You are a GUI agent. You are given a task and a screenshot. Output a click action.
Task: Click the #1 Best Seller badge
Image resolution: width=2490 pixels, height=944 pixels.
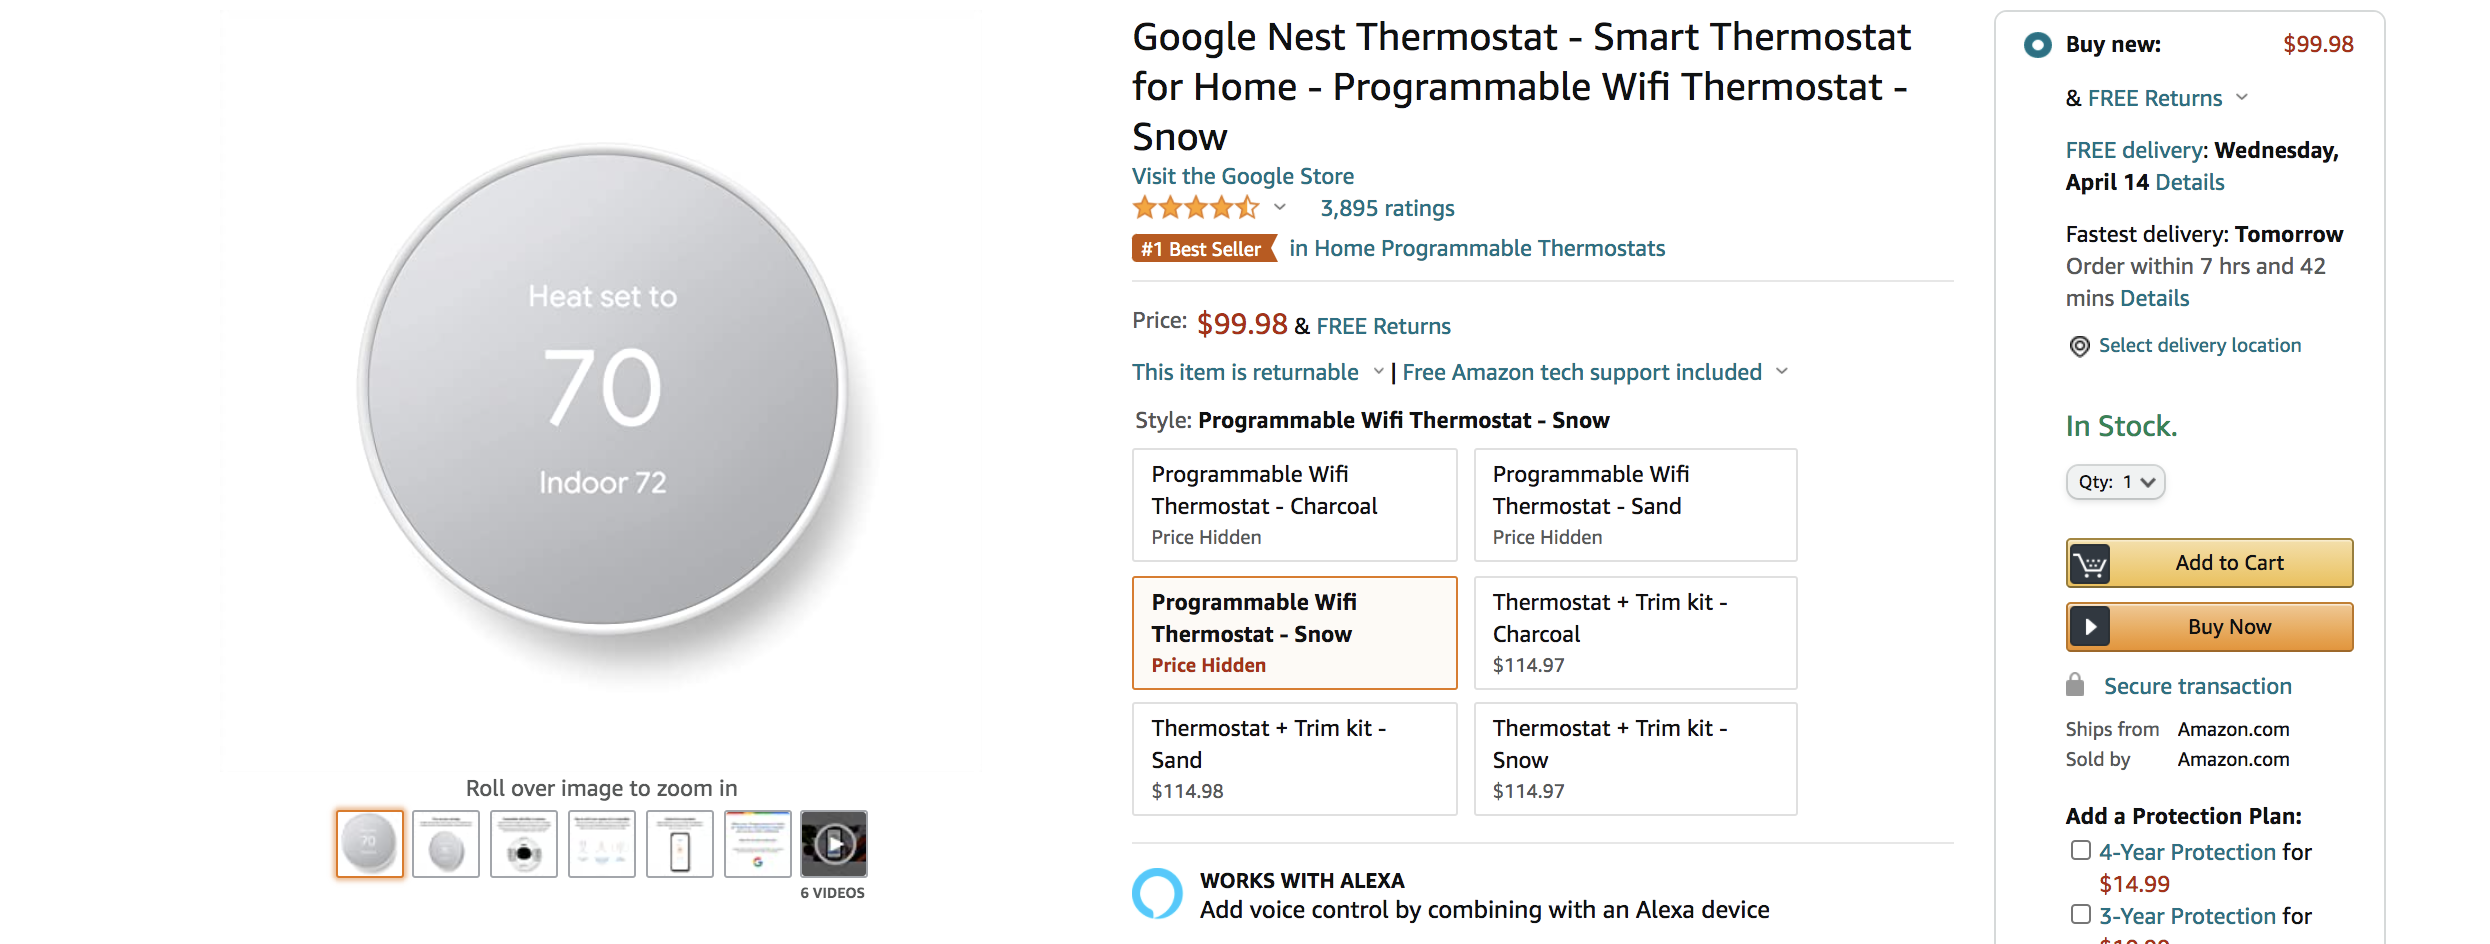tap(1204, 248)
